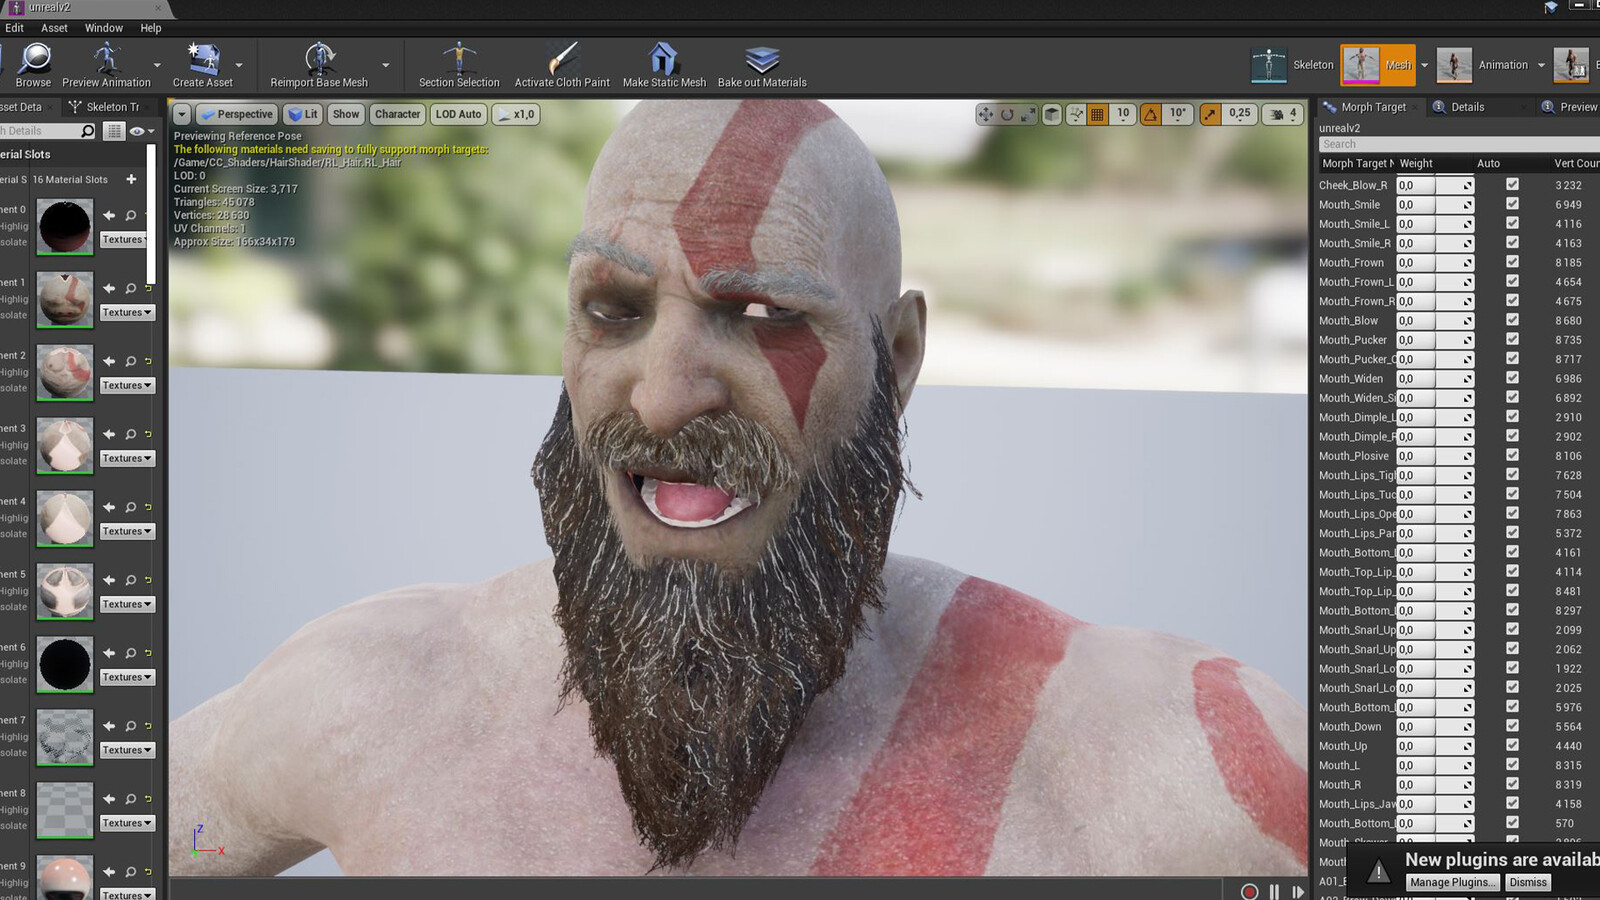Click the x1,0 playback speed button
This screenshot has height=900, width=1600.
[516, 114]
